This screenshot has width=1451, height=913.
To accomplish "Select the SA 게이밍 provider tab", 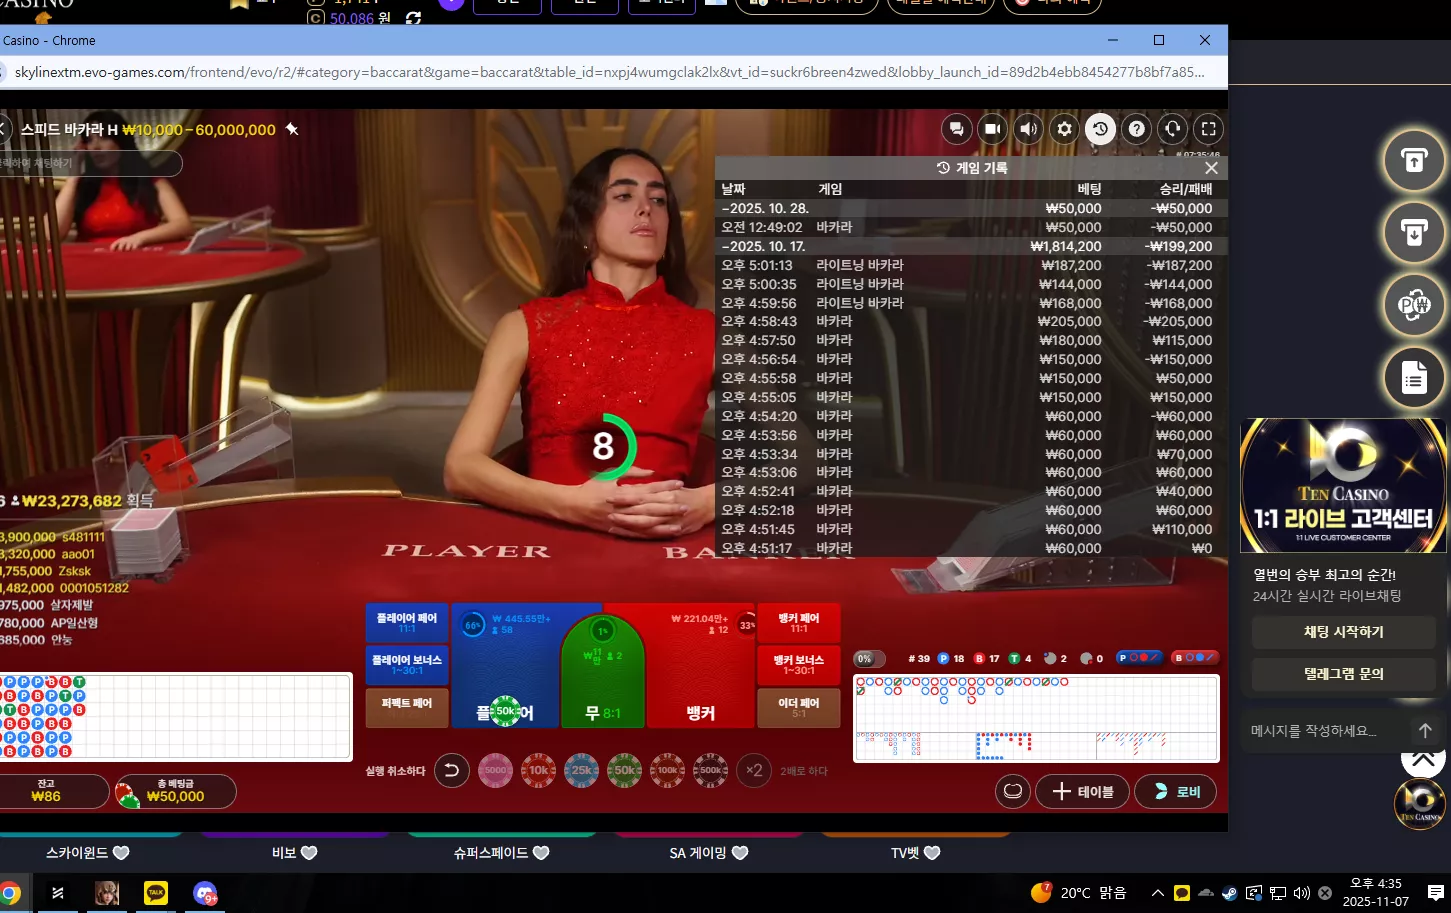I will pyautogui.click(x=708, y=853).
